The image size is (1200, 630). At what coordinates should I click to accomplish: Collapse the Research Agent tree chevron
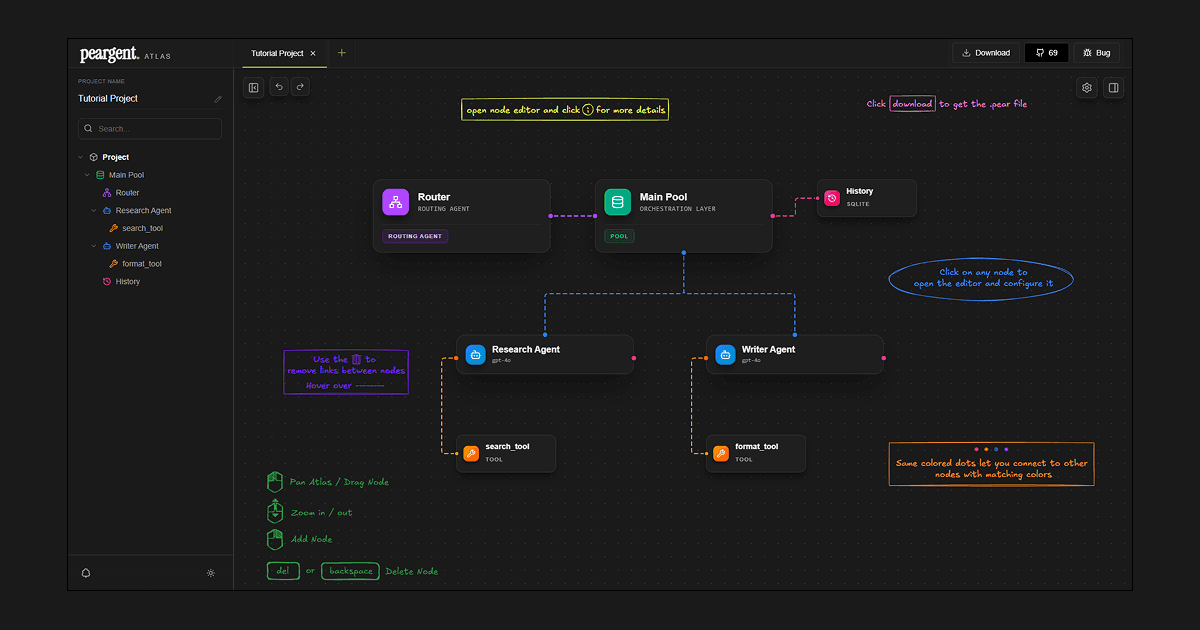pyautogui.click(x=94, y=211)
